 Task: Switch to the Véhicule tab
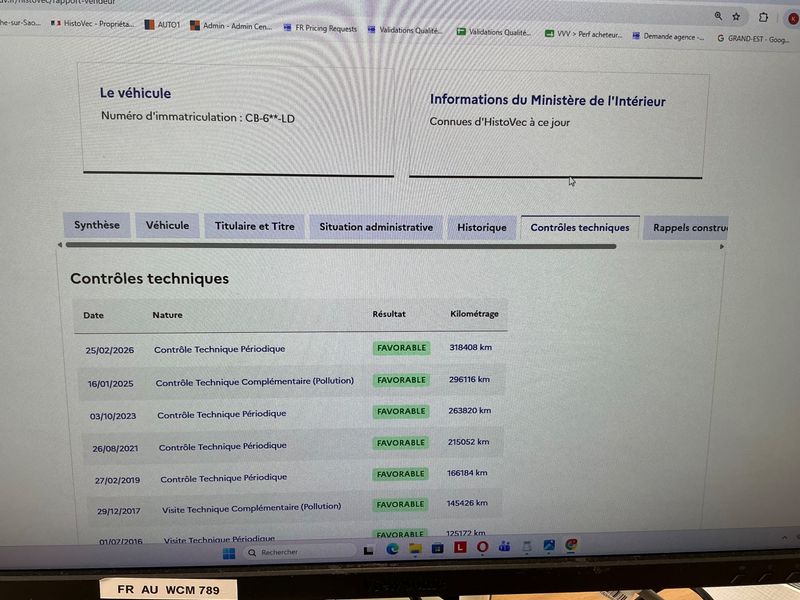167,226
